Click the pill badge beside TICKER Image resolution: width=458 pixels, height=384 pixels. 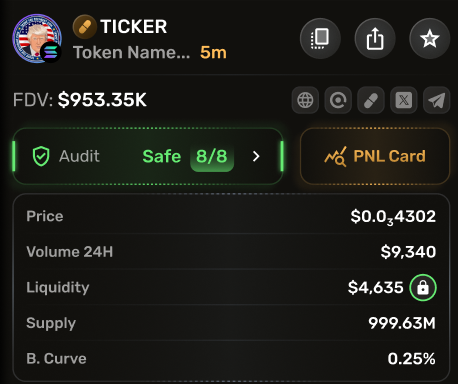pos(85,26)
